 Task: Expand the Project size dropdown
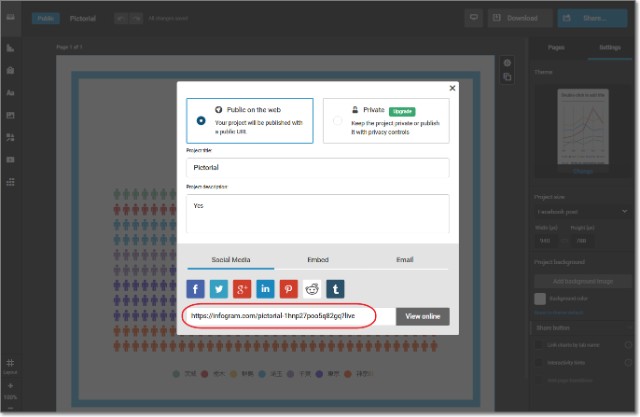[582, 212]
